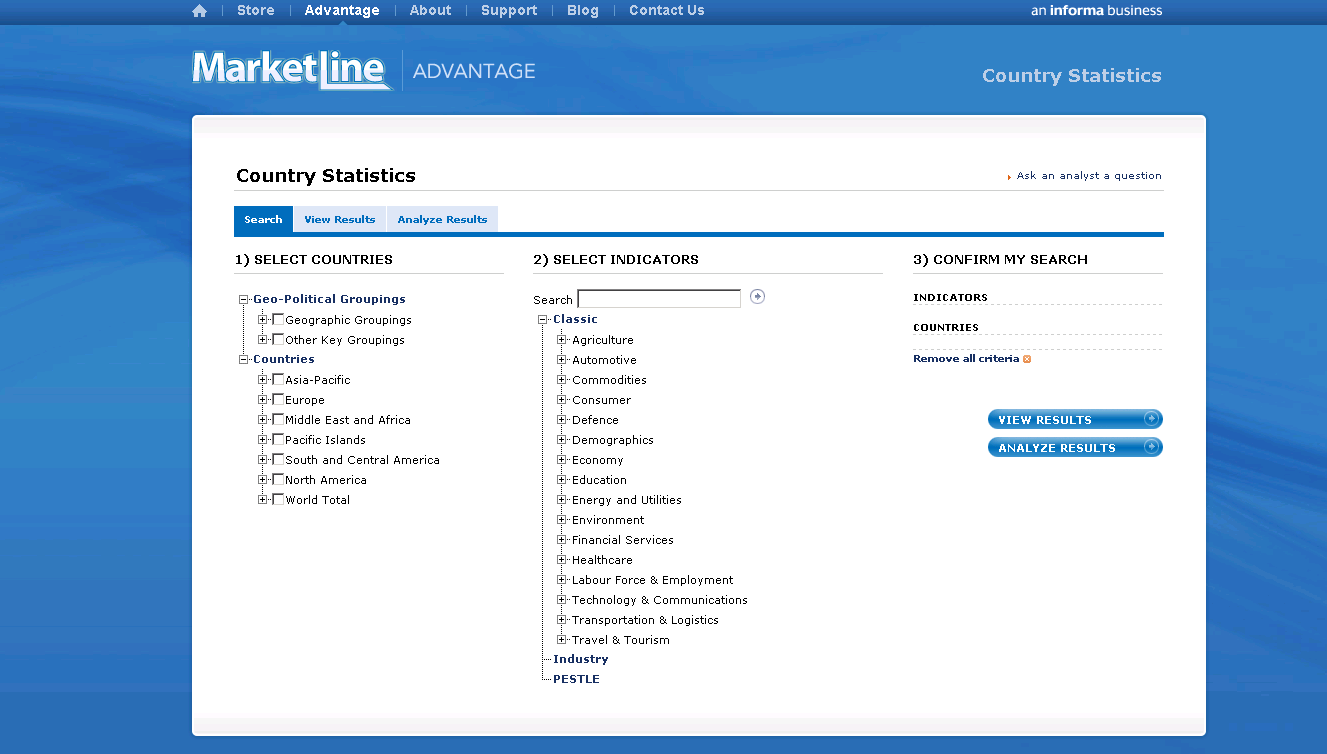This screenshot has width=1327, height=754.
Task: Expand the Economy indicator node
Action: point(562,459)
